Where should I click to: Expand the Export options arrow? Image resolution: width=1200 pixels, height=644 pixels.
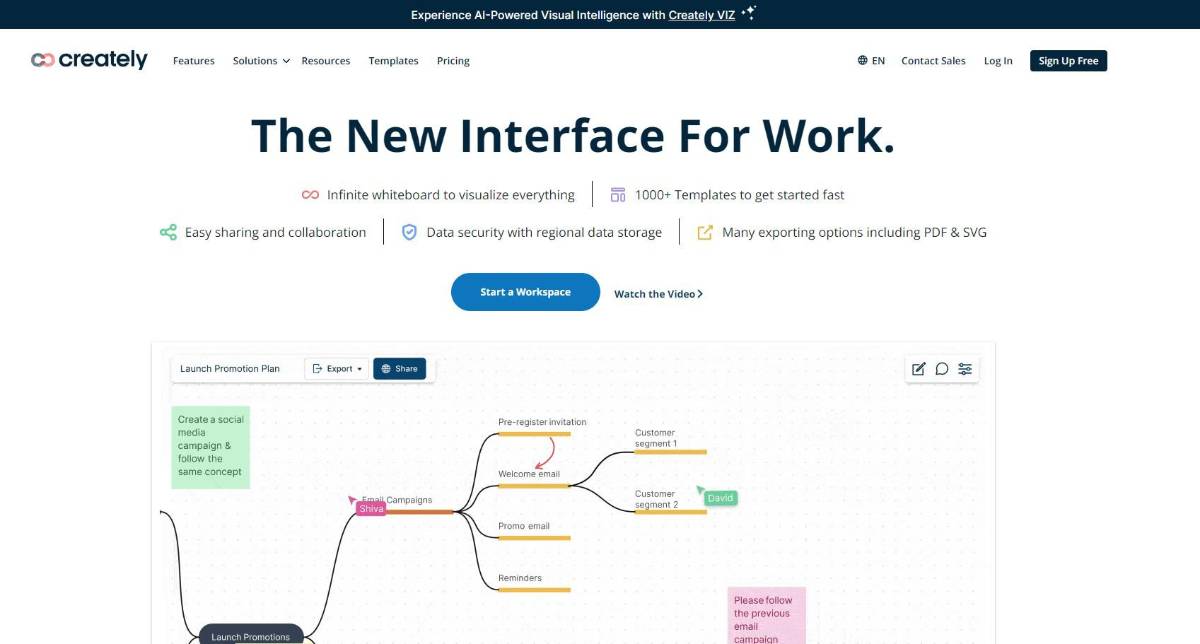(359, 368)
